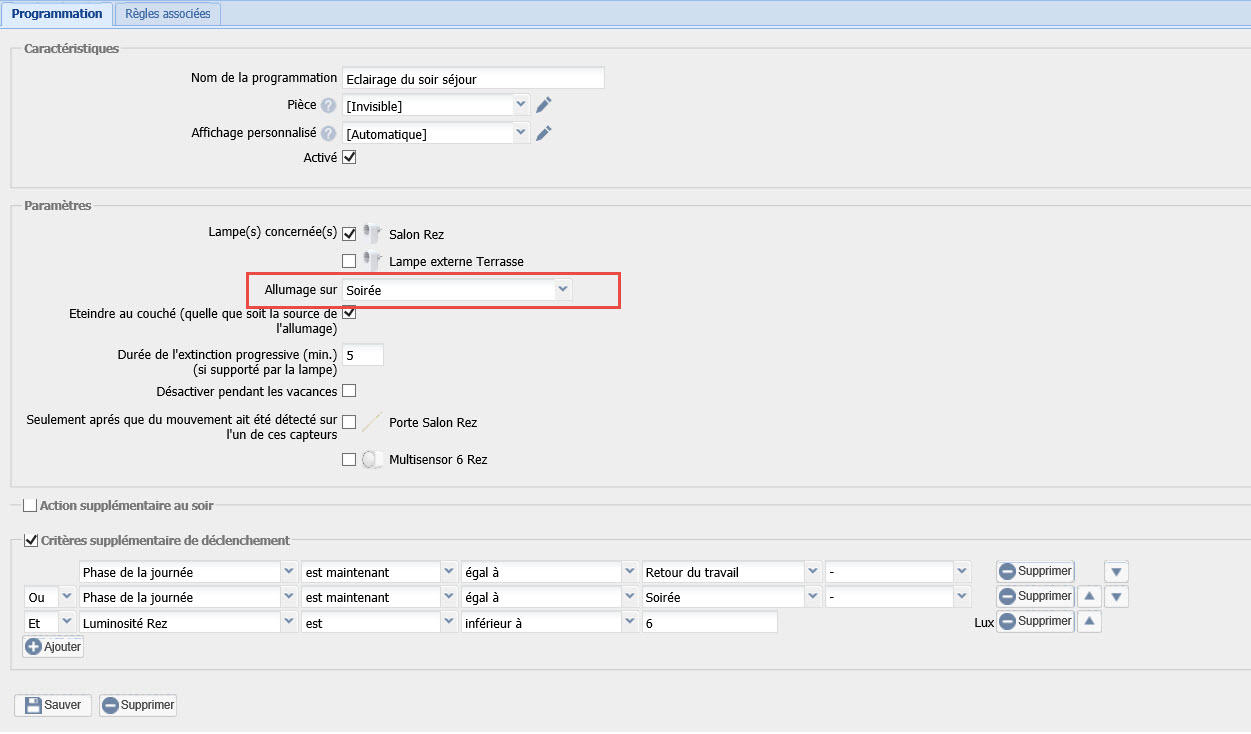Enable Action supplémentaire au soir

pyautogui.click(x=30, y=505)
